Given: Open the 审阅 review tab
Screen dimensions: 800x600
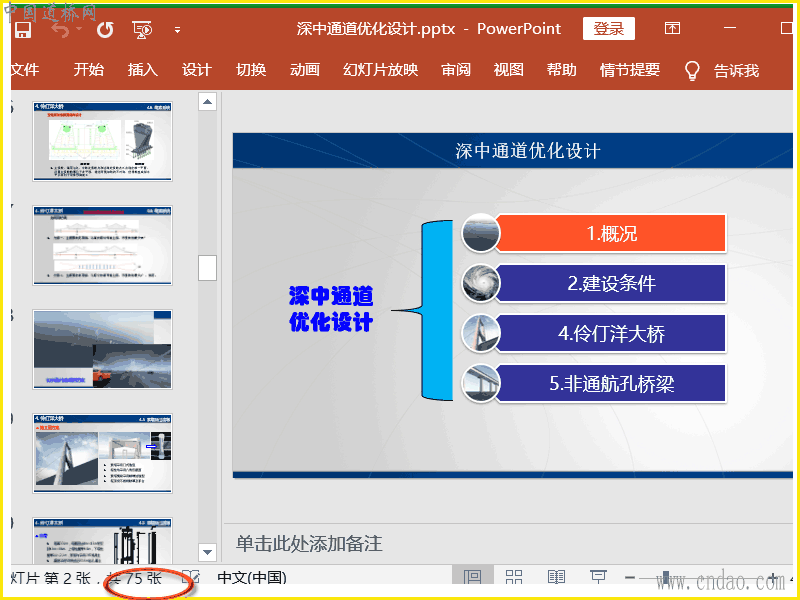Looking at the screenshot, I should 456,69.
